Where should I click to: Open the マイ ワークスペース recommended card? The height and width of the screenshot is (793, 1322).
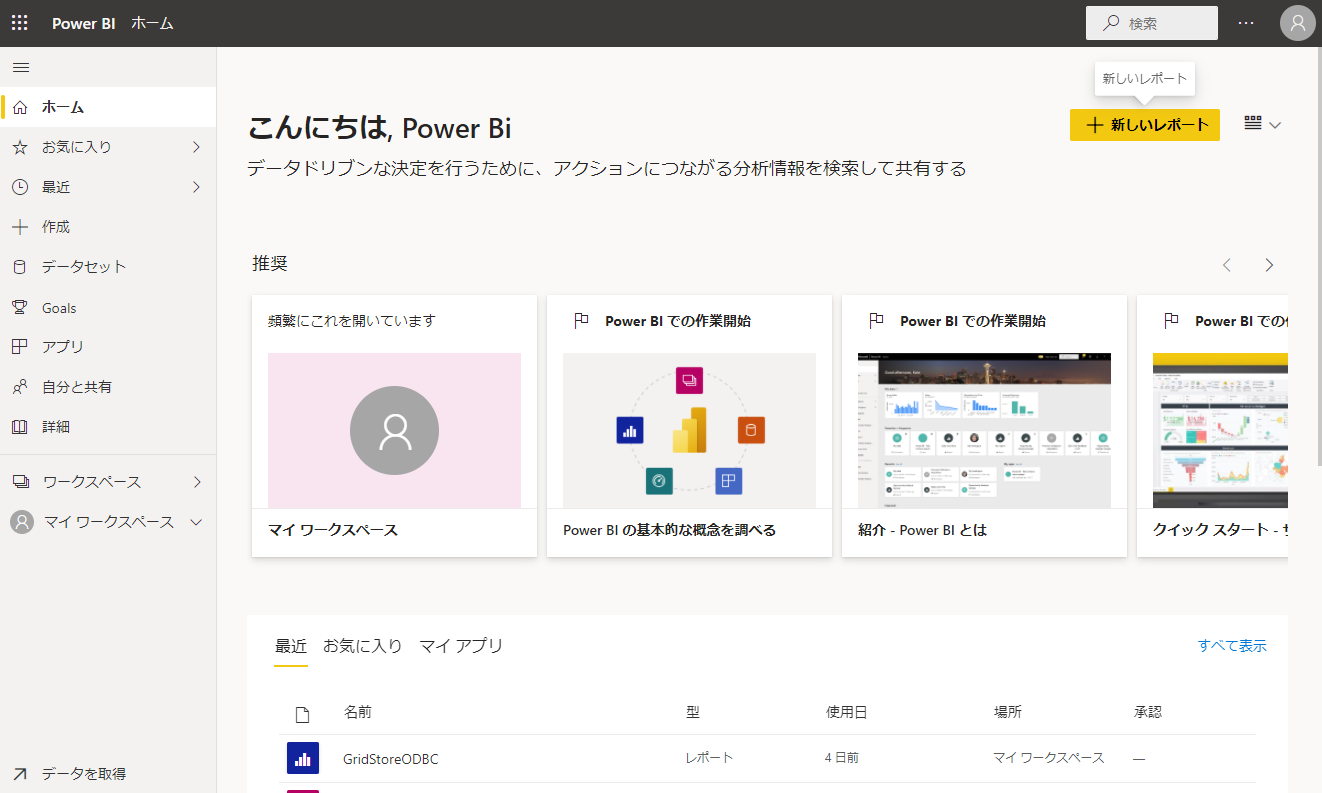(x=394, y=426)
